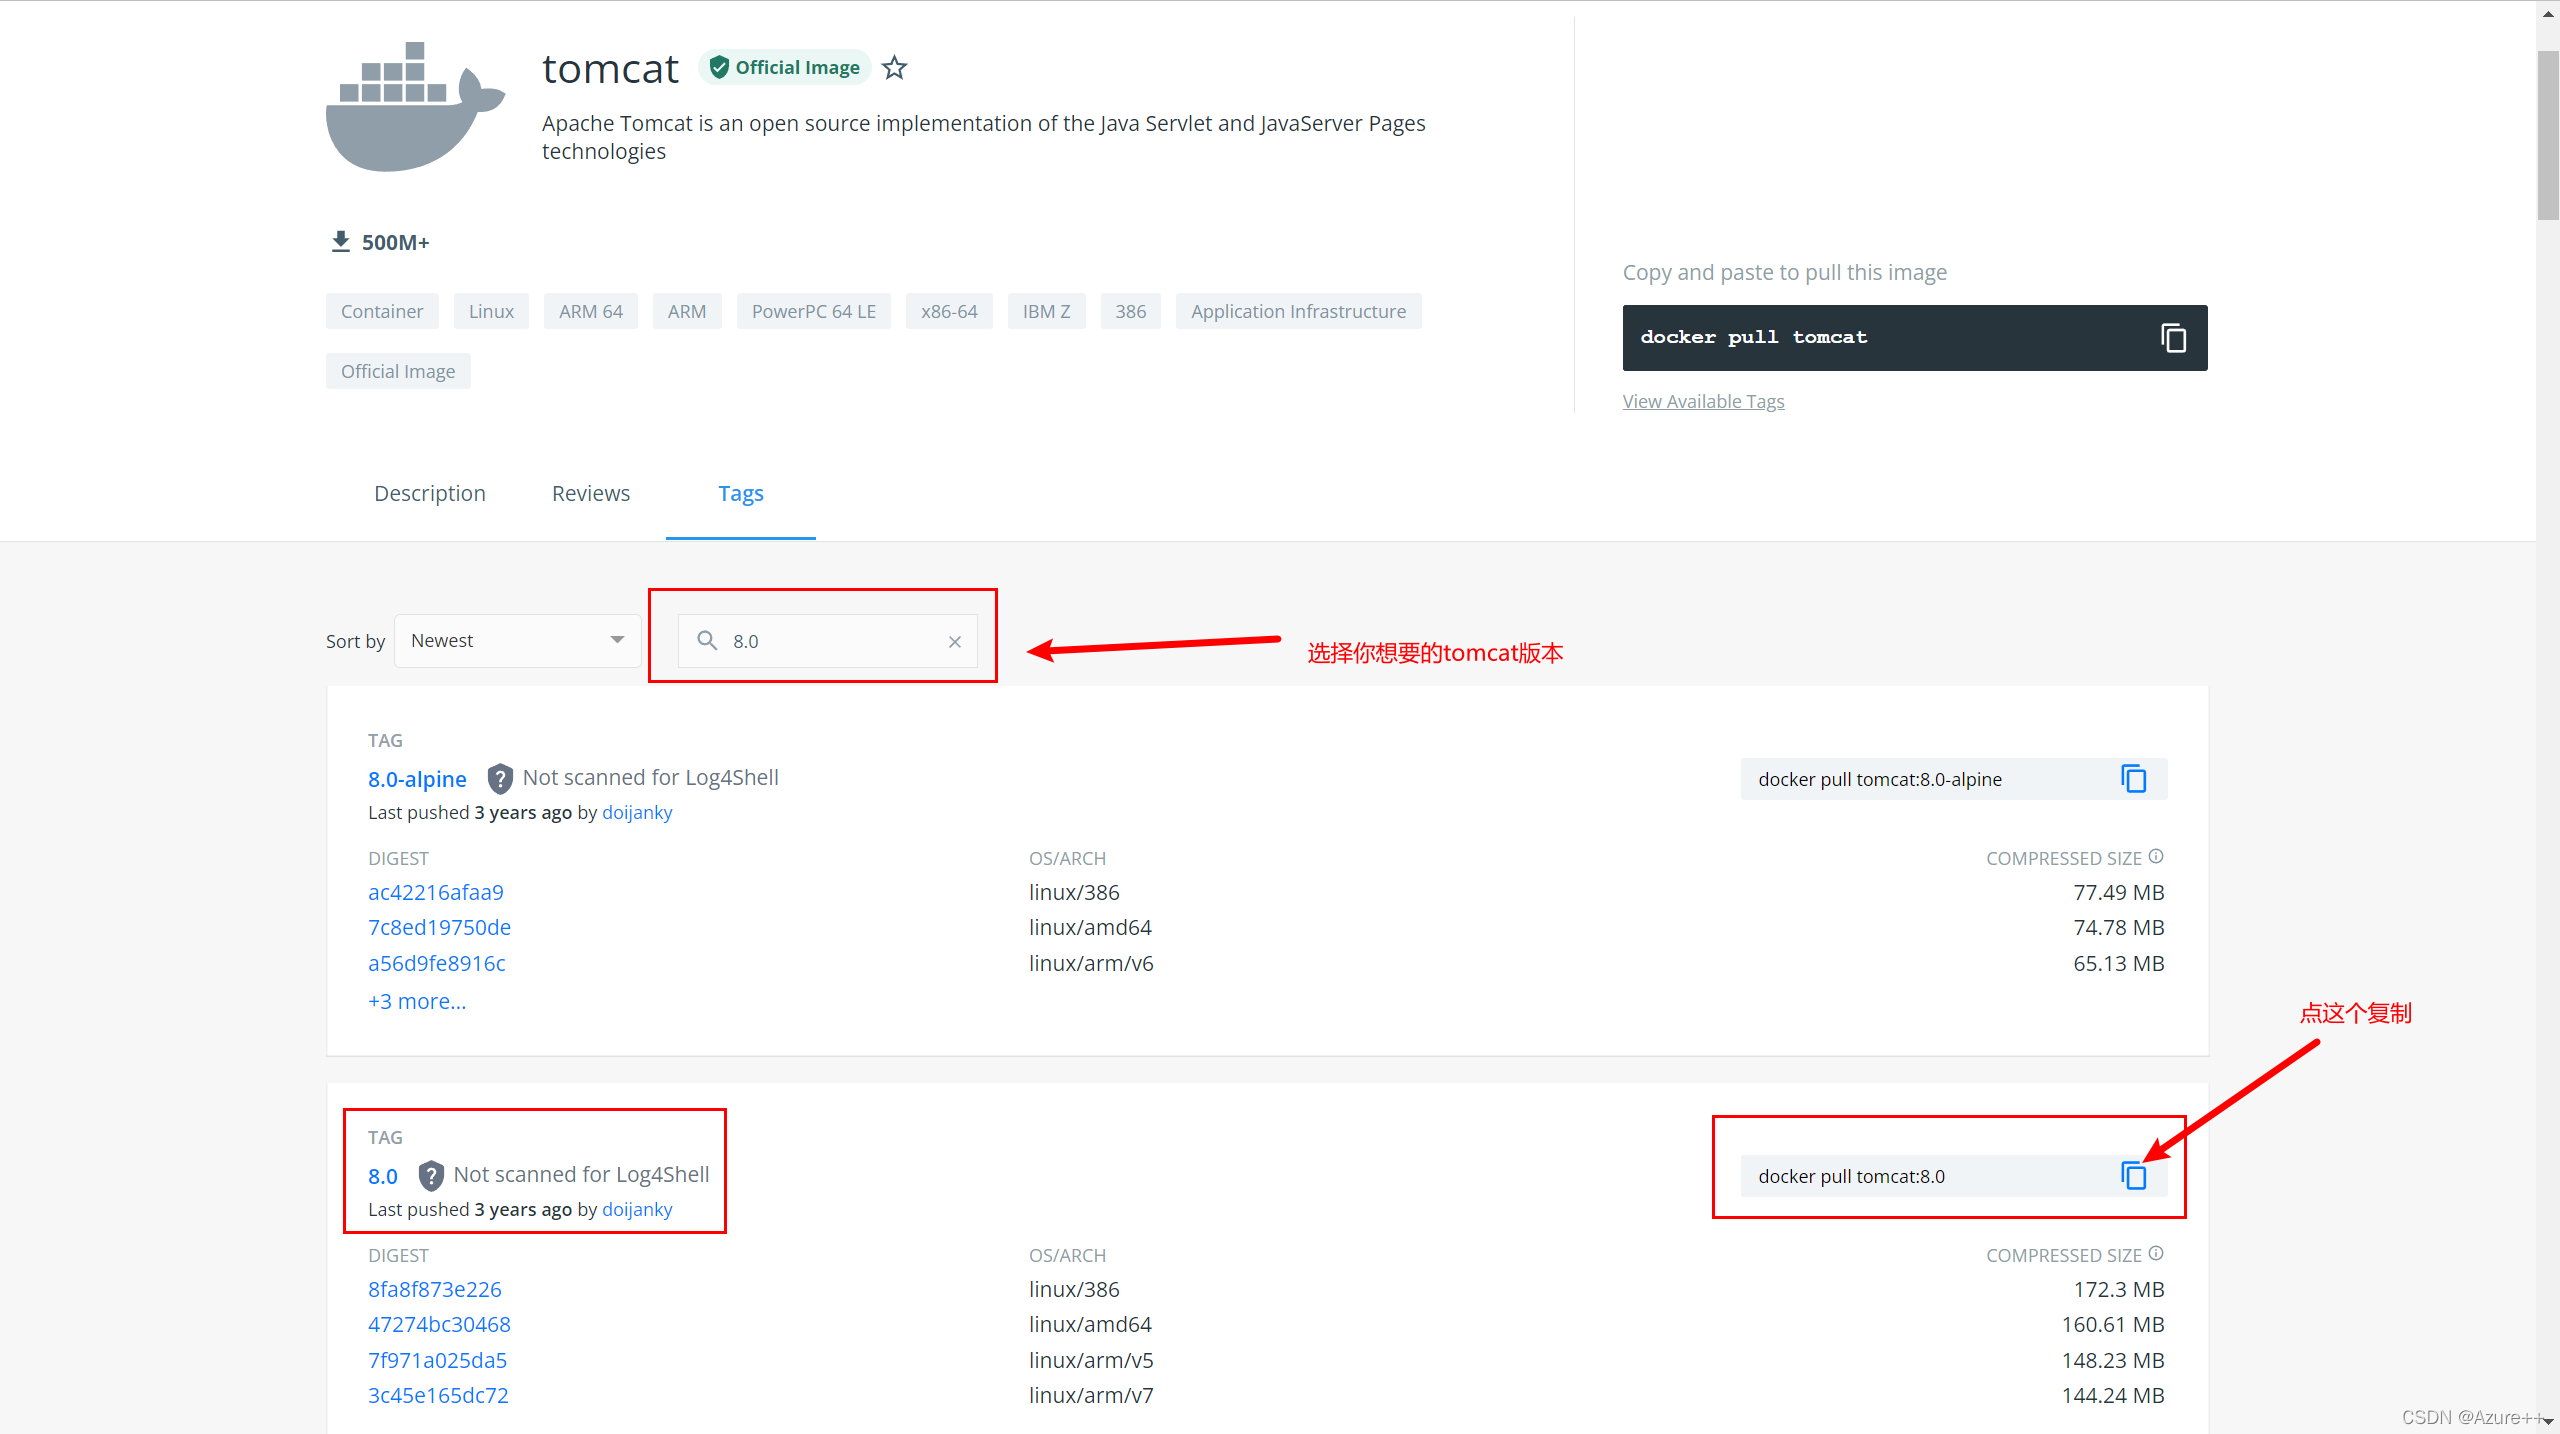Click the Log4Shell shield icon for 8.0-alpine
This screenshot has width=2560, height=1434.
coord(500,778)
